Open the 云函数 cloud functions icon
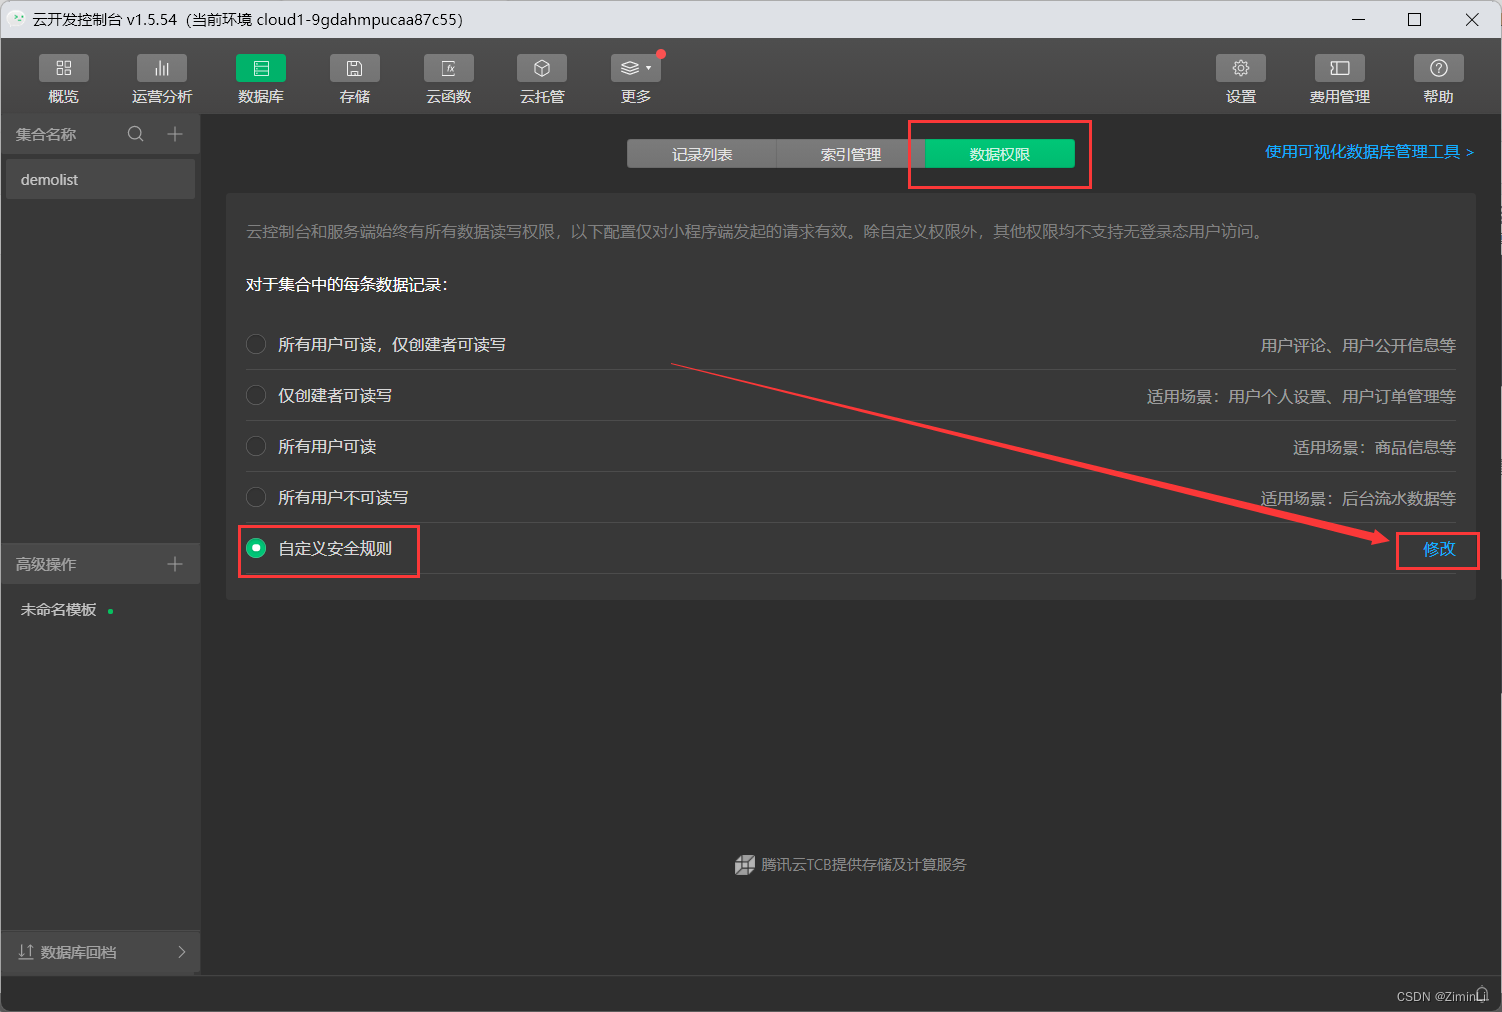The width and height of the screenshot is (1502, 1012). tap(449, 68)
